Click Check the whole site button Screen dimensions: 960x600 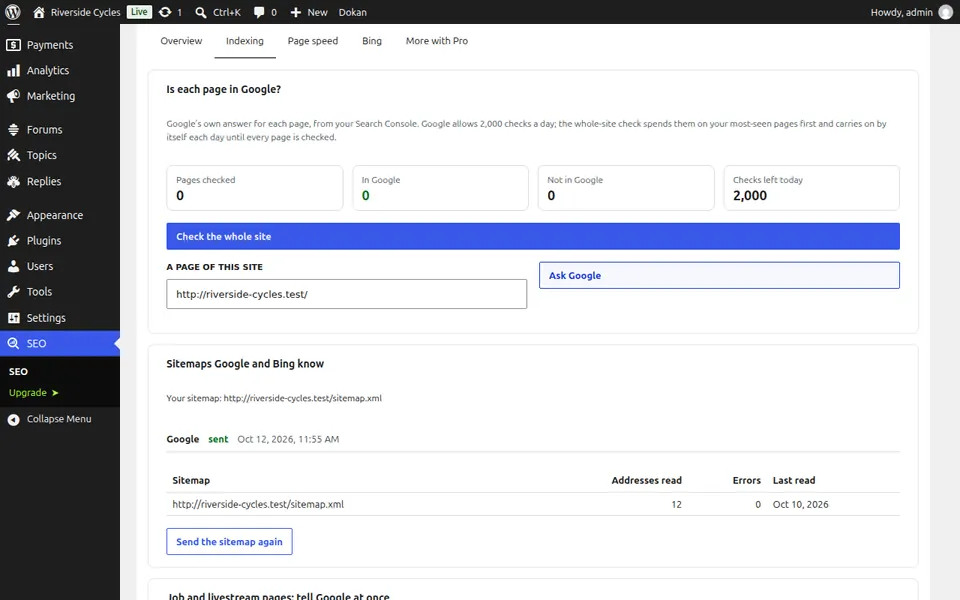pyautogui.click(x=533, y=236)
